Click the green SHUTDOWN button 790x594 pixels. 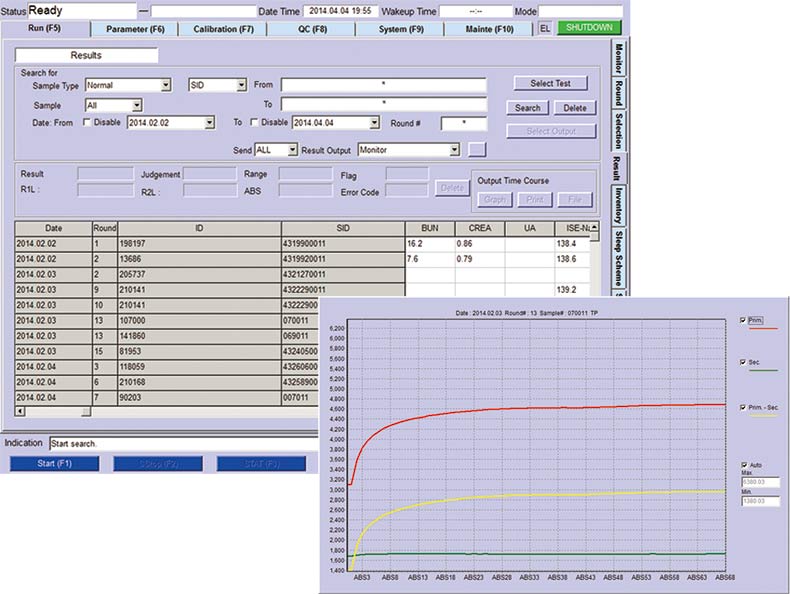[588, 28]
